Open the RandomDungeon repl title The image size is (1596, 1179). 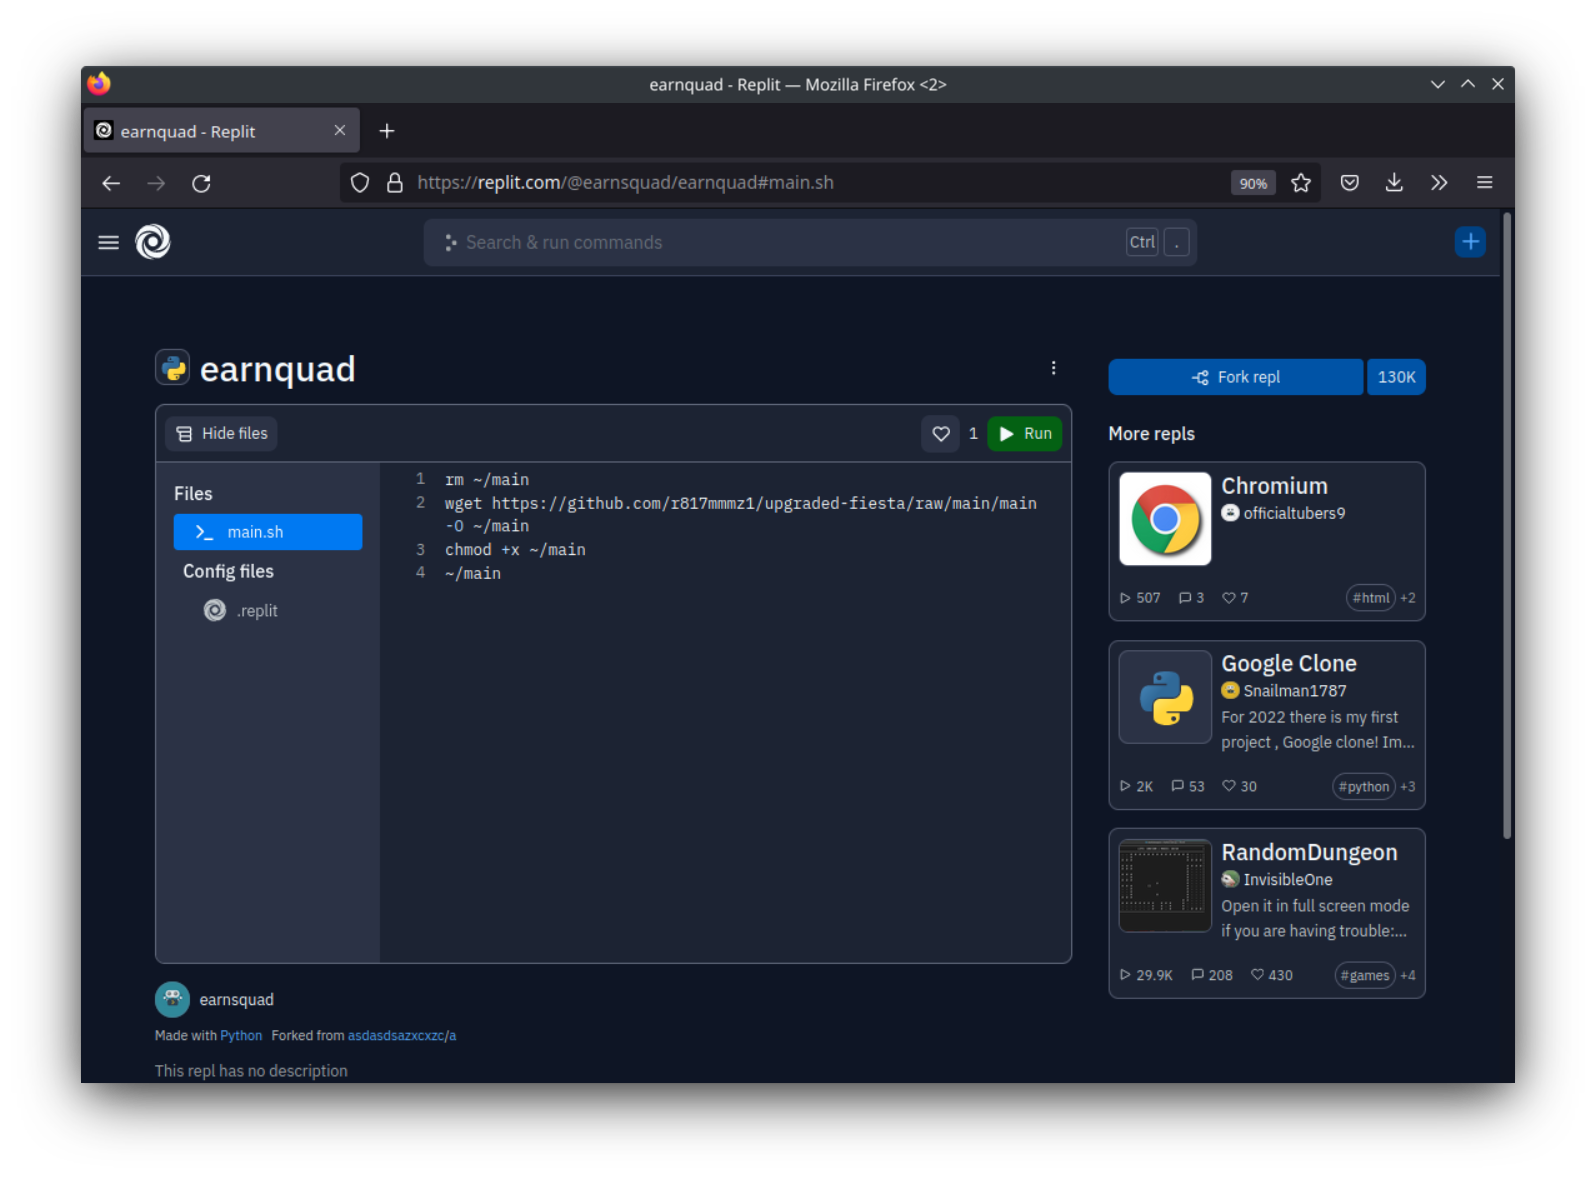1309,853
